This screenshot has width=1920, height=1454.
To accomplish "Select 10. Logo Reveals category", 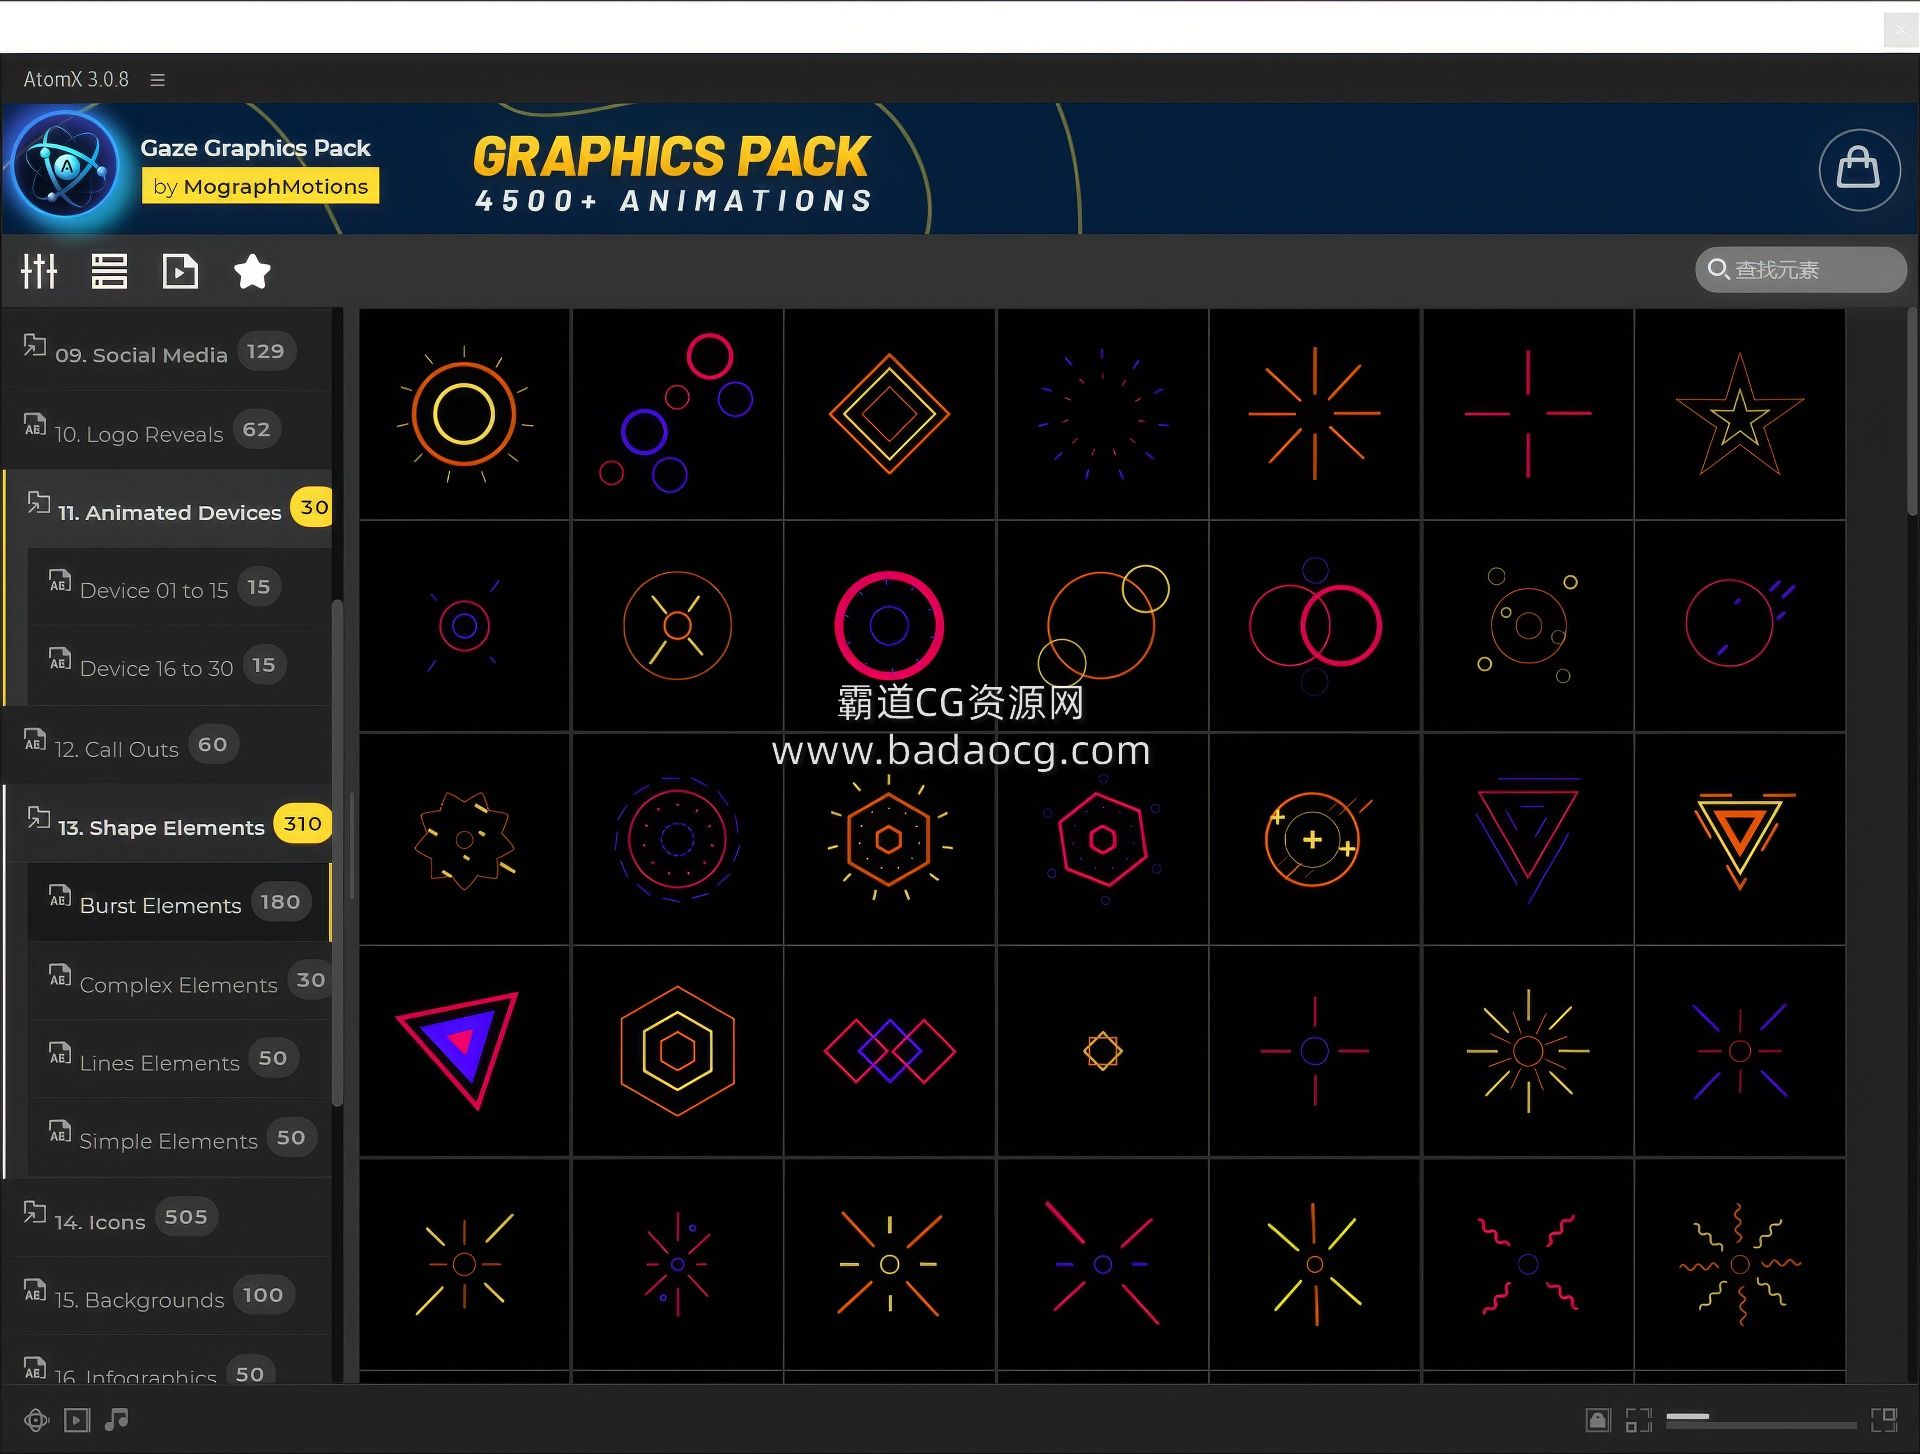I will [x=167, y=430].
